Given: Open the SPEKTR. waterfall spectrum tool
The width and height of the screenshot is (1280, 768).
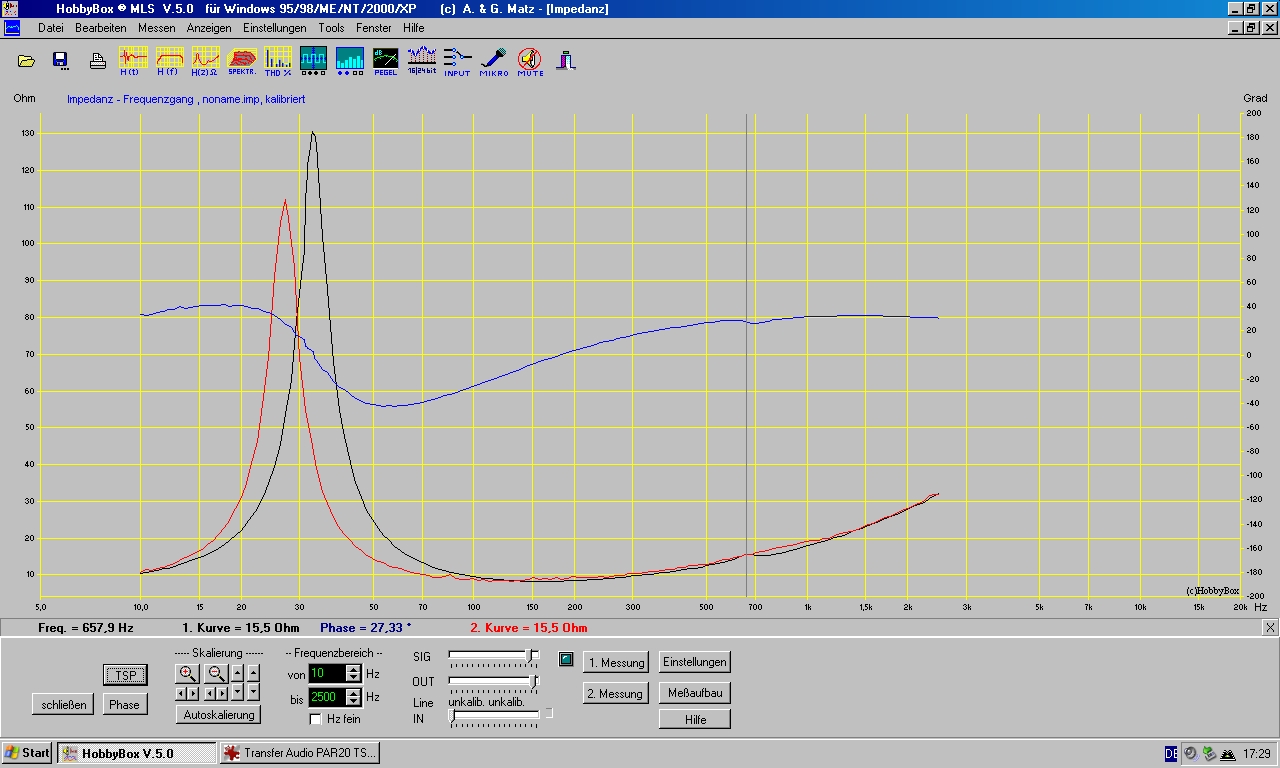Looking at the screenshot, I should point(242,61).
